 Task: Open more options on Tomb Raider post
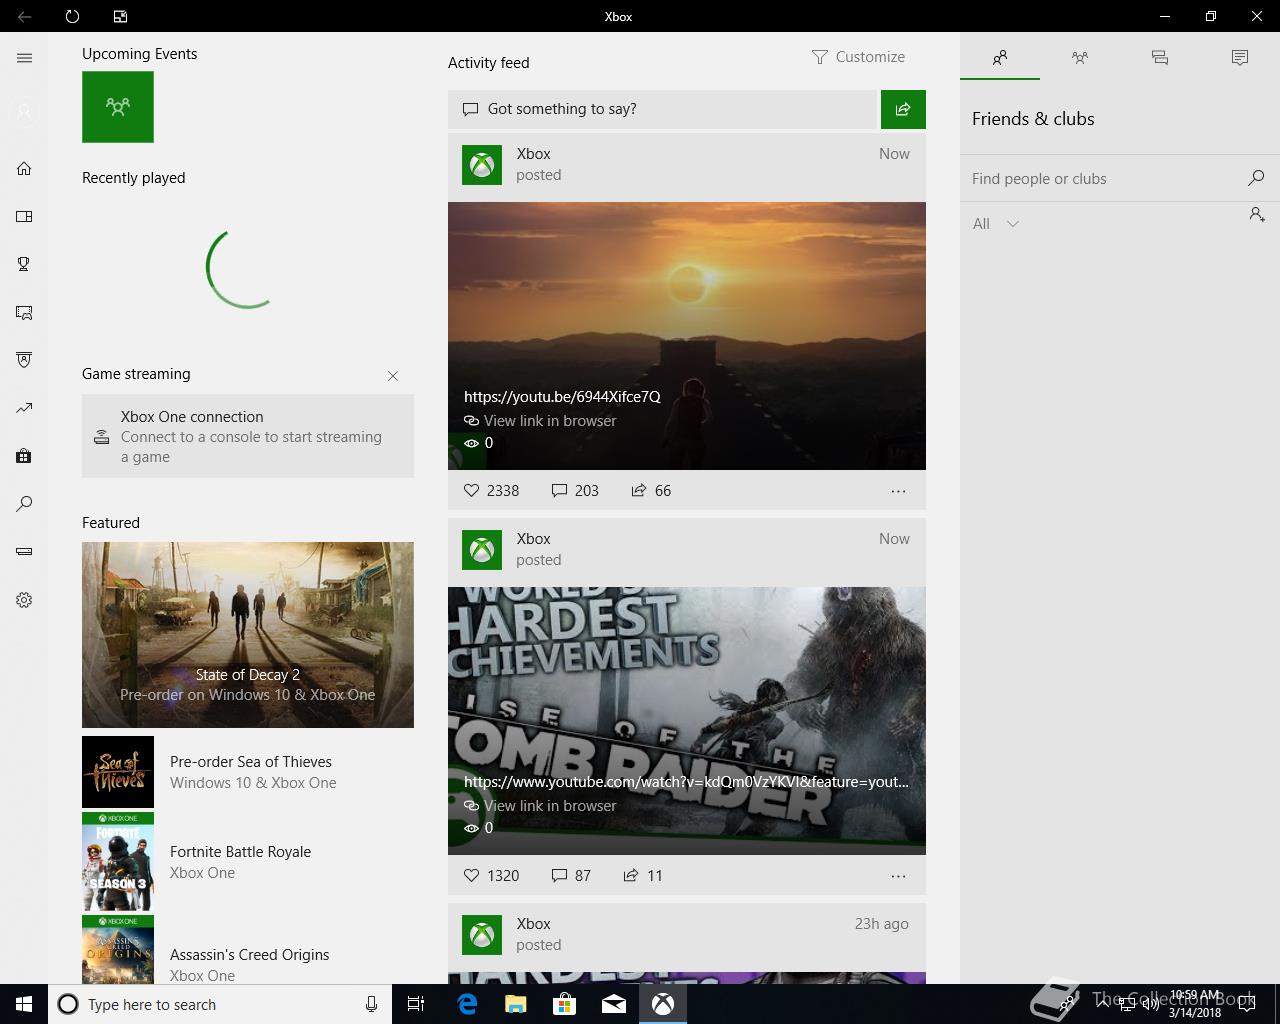click(x=898, y=876)
